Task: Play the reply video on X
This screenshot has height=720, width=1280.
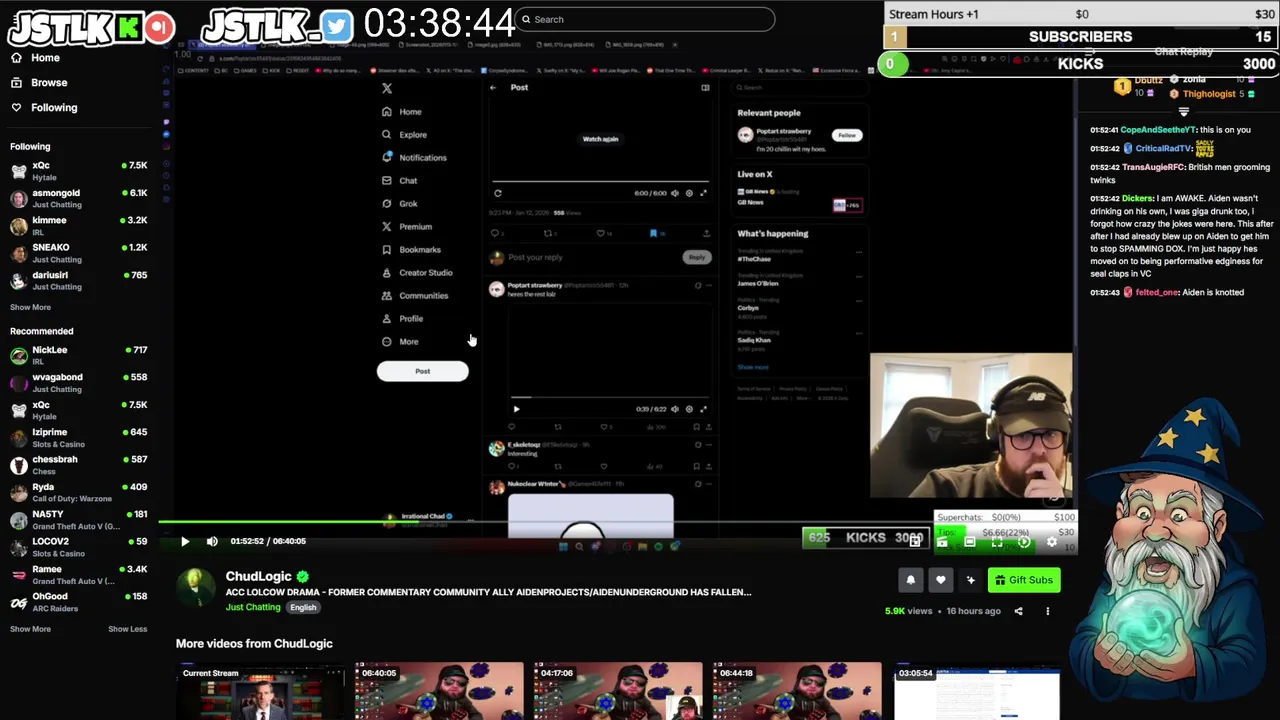Action: [x=516, y=409]
